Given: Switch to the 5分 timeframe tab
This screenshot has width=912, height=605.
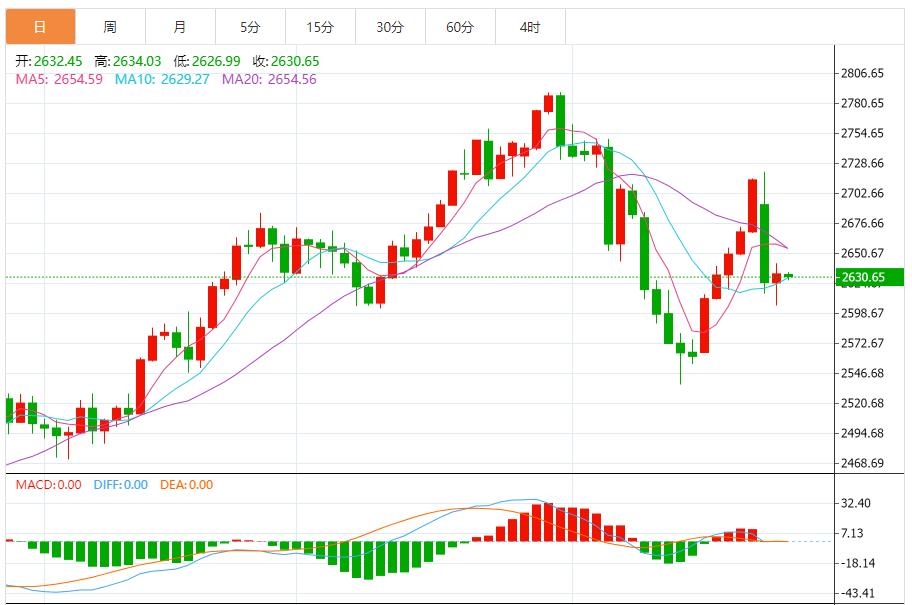Looking at the screenshot, I should (249, 27).
